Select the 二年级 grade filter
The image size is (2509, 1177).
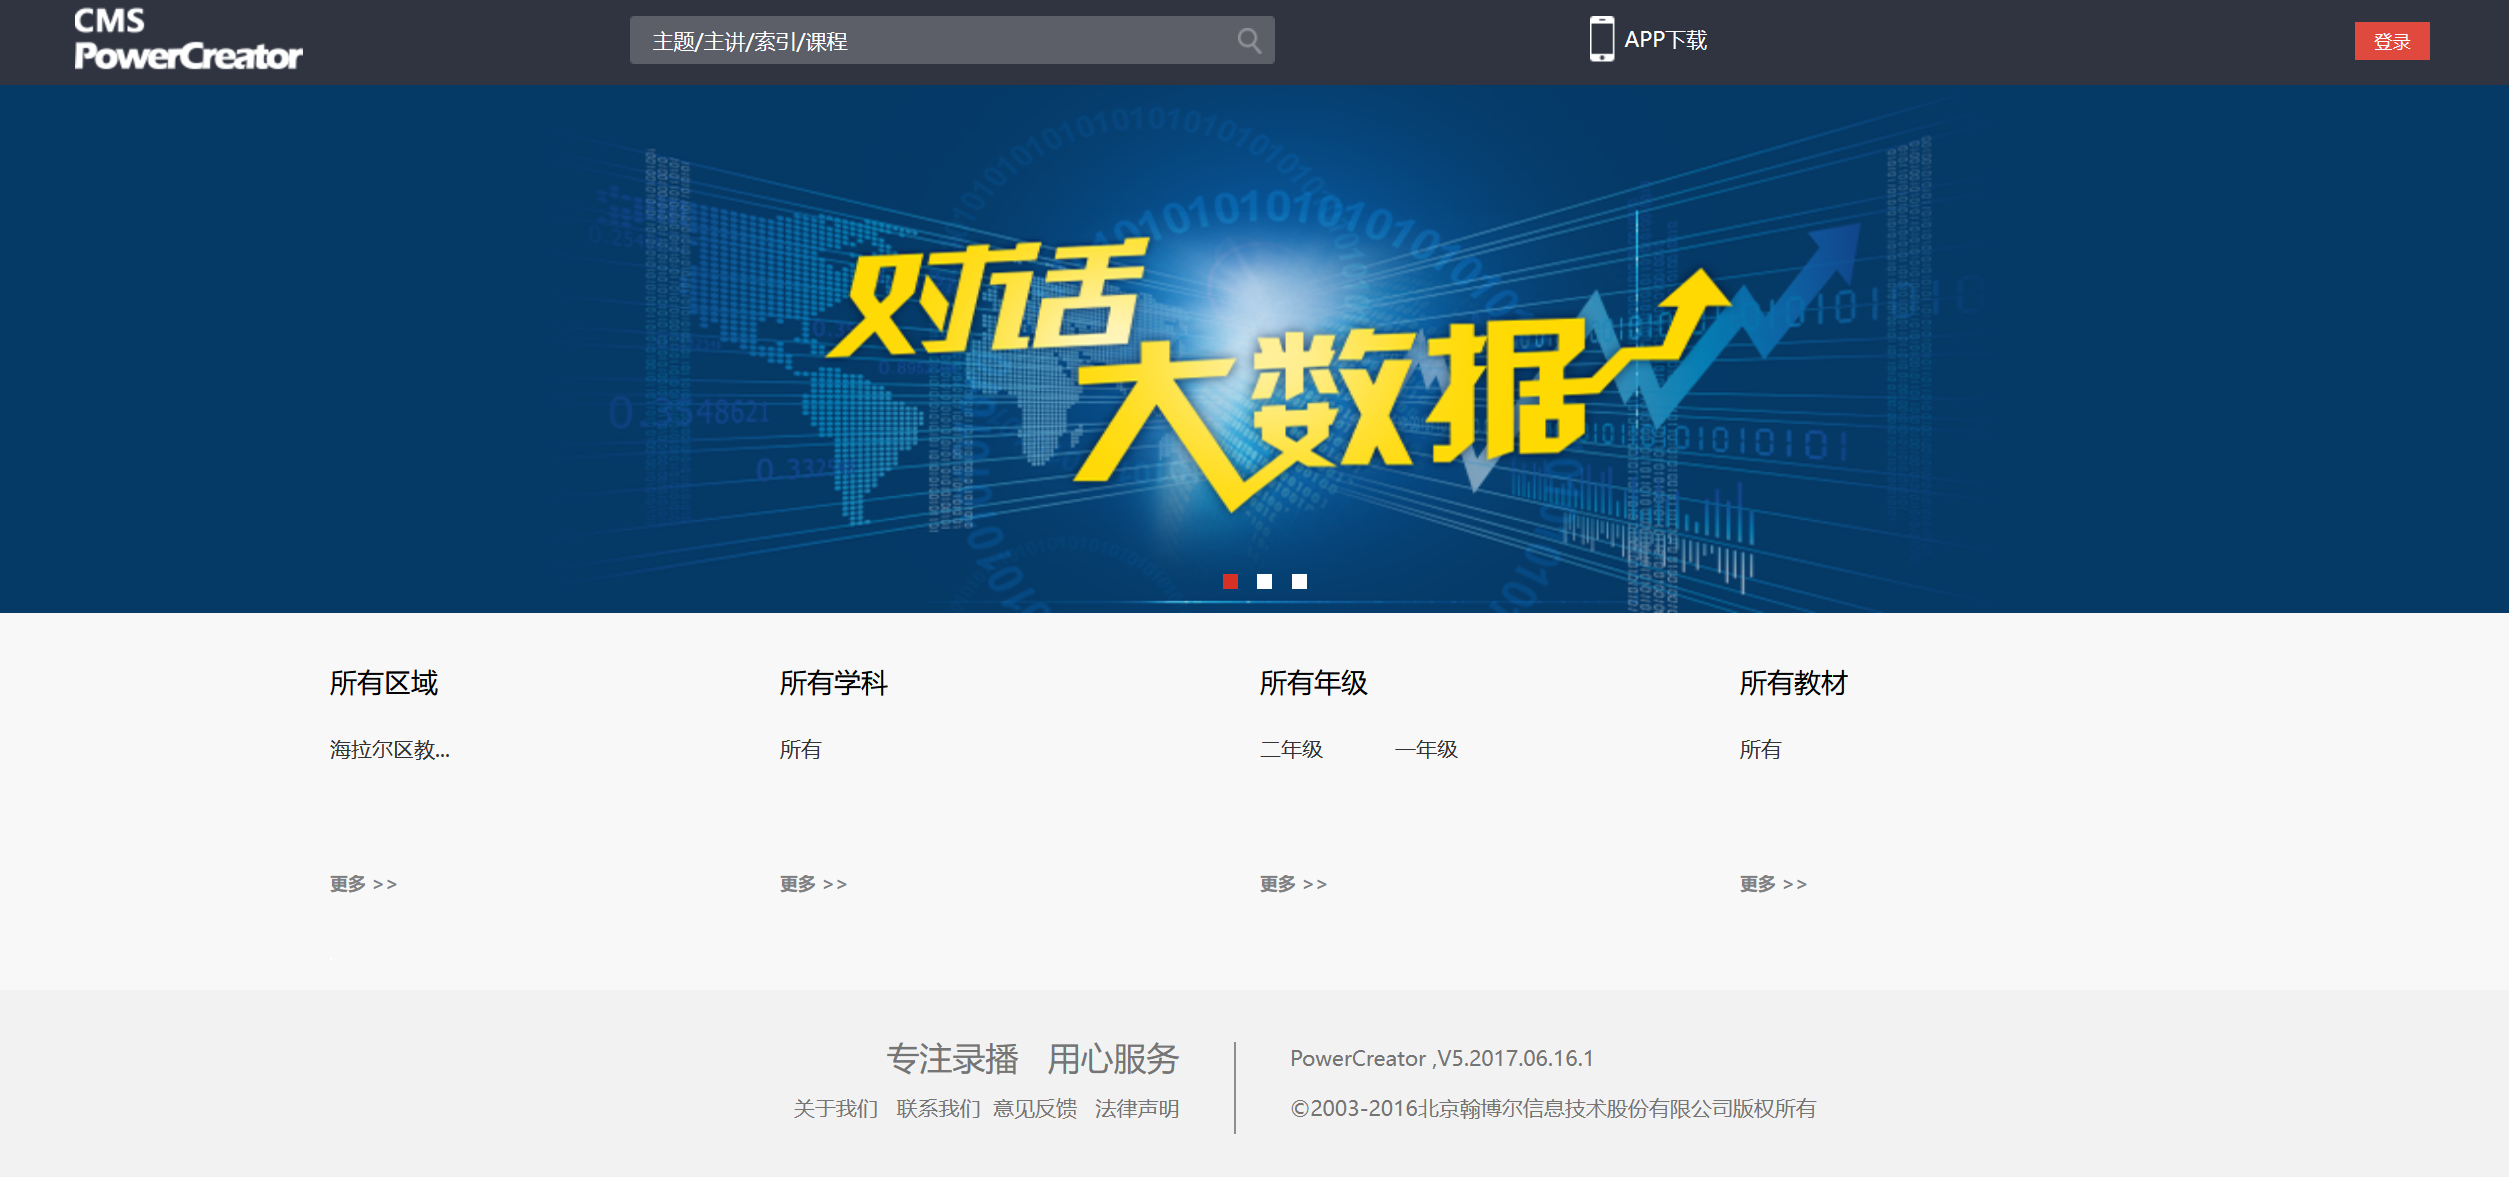pyautogui.click(x=1291, y=749)
